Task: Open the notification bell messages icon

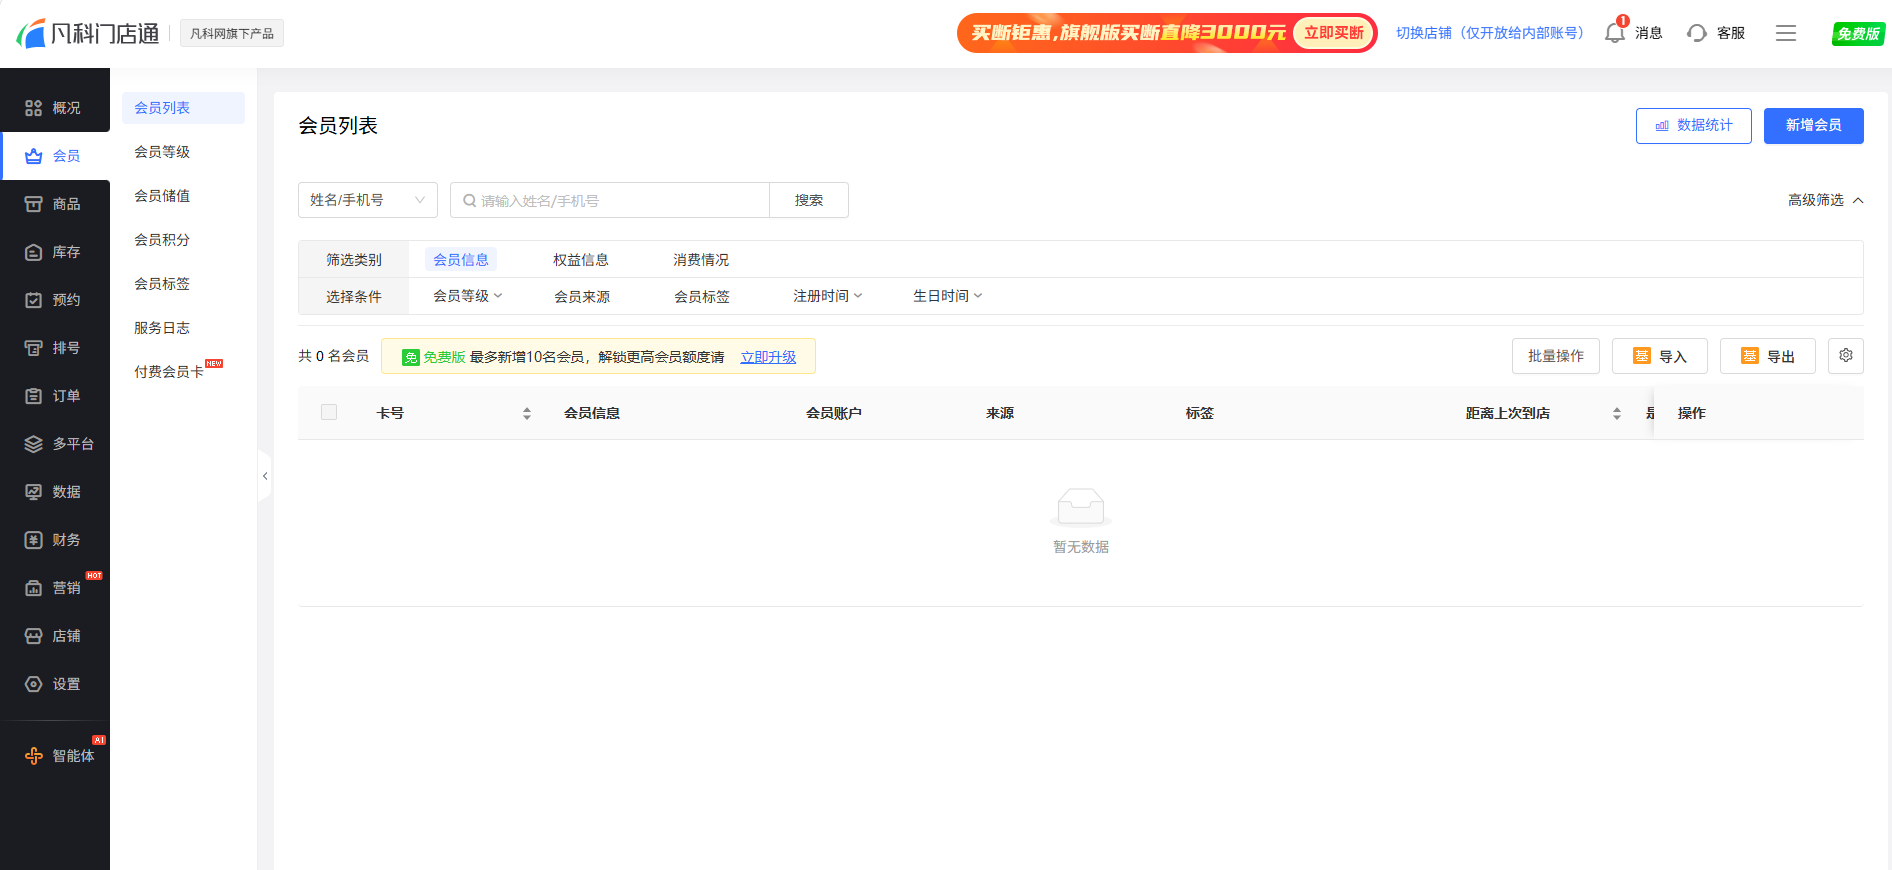Action: pos(1614,33)
